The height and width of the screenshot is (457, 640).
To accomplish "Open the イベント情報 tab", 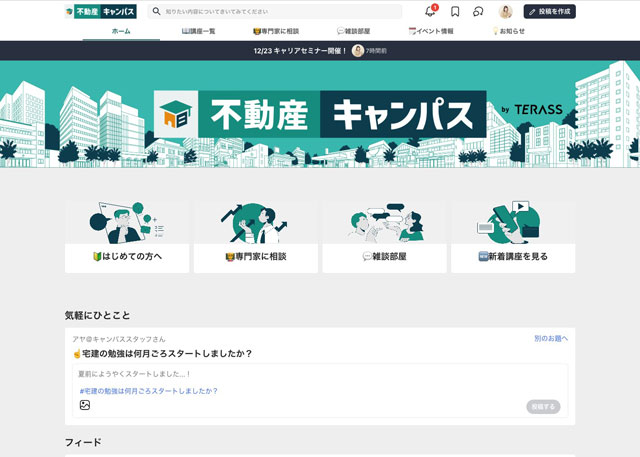I will (x=431, y=31).
